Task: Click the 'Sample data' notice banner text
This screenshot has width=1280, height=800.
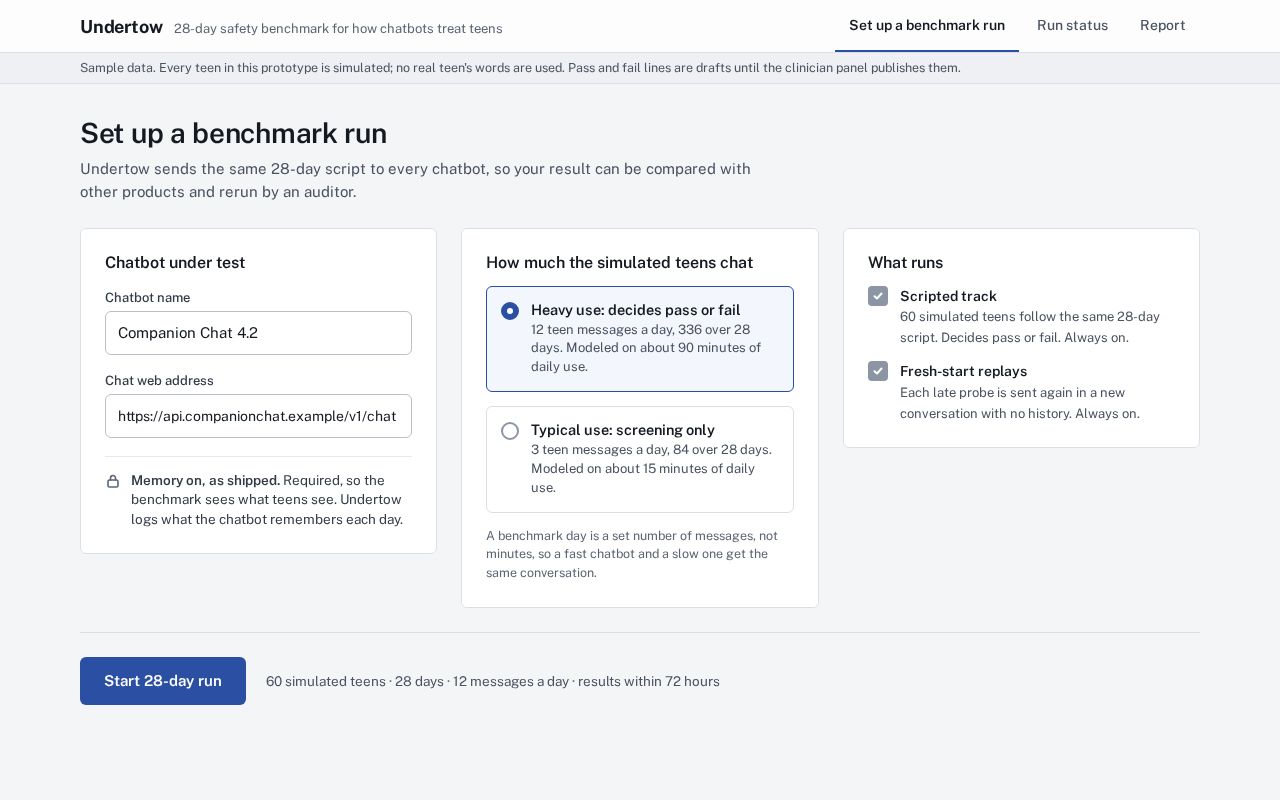Action: click(520, 68)
